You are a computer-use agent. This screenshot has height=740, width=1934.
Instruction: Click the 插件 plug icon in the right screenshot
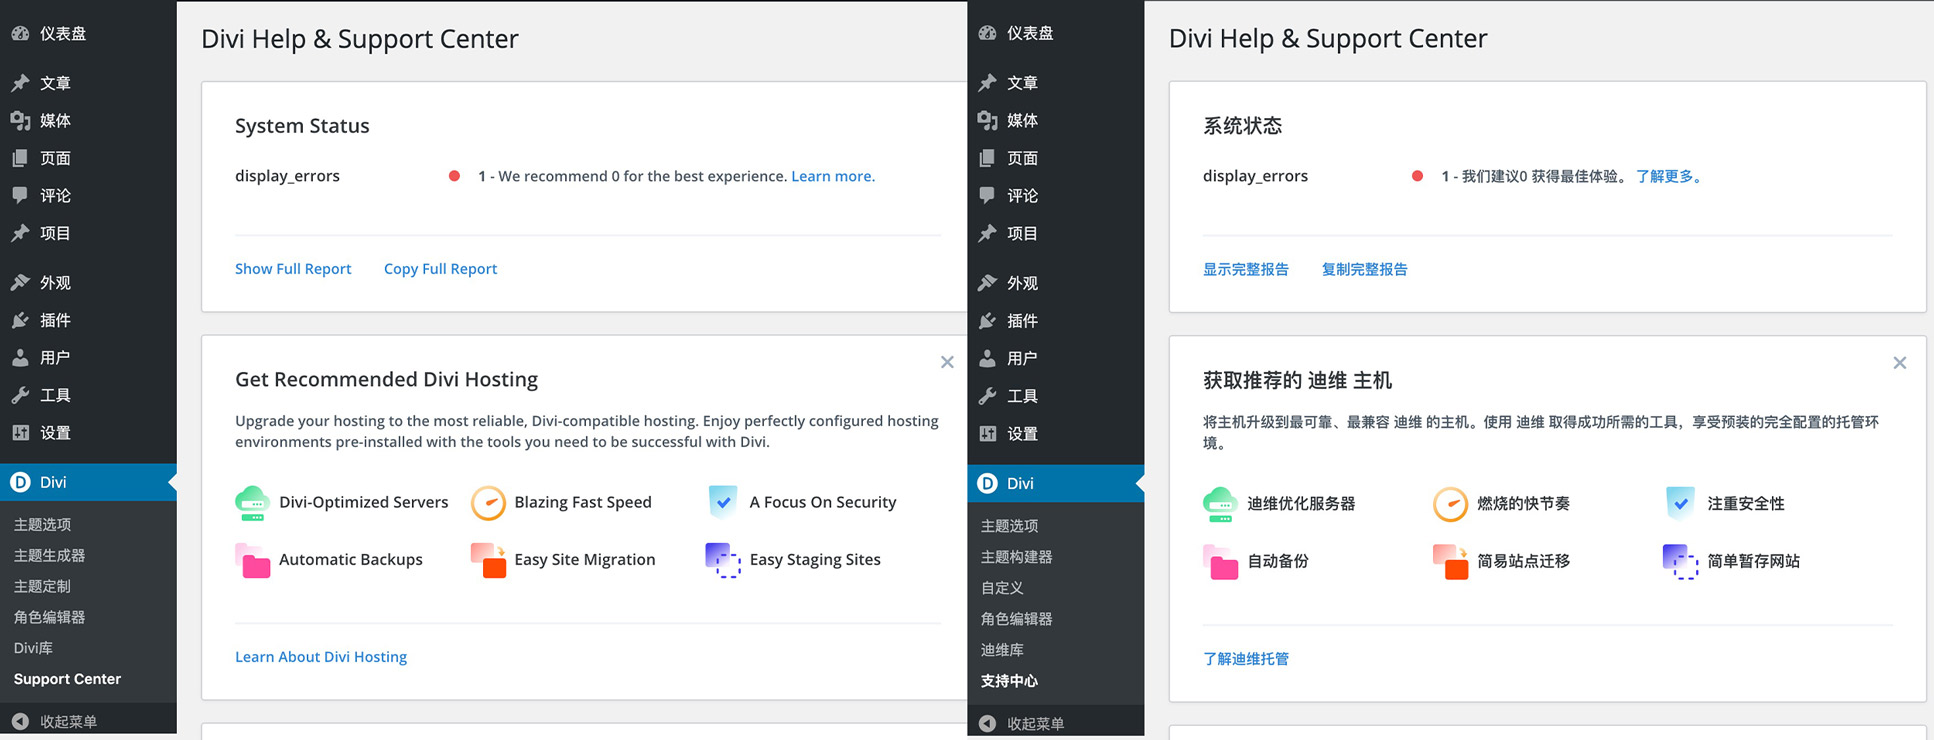pyautogui.click(x=987, y=321)
